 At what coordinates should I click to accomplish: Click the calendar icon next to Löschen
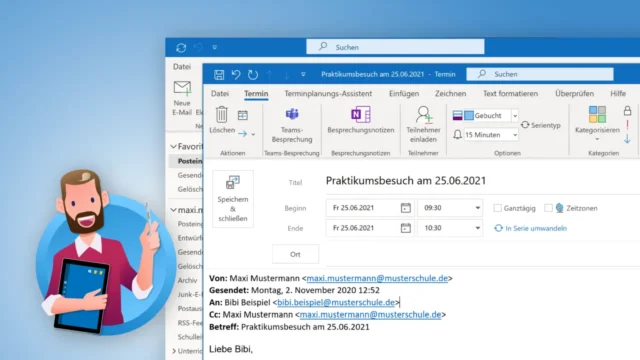click(242, 116)
